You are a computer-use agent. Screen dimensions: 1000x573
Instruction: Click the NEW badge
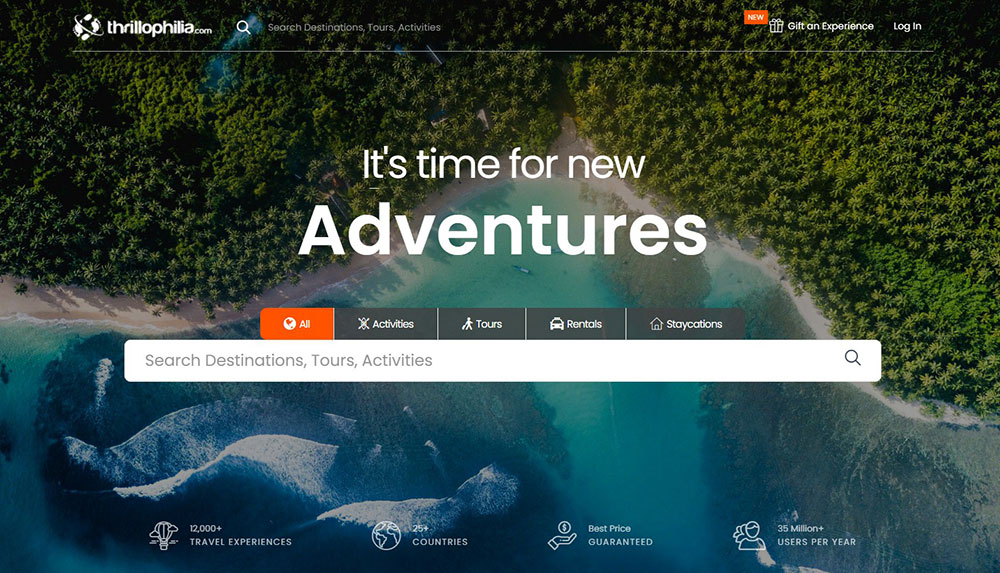[x=755, y=17]
